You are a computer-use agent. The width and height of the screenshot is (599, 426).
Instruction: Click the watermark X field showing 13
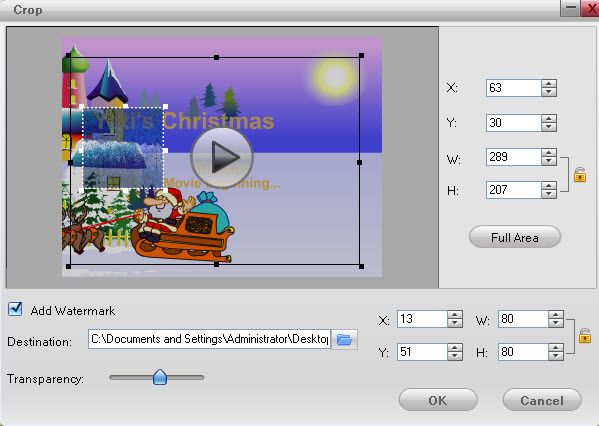pos(422,319)
